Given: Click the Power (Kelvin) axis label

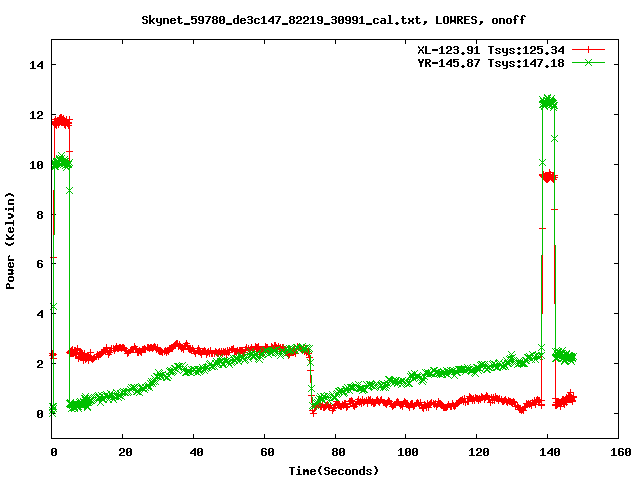Looking at the screenshot, I should 10,241.
